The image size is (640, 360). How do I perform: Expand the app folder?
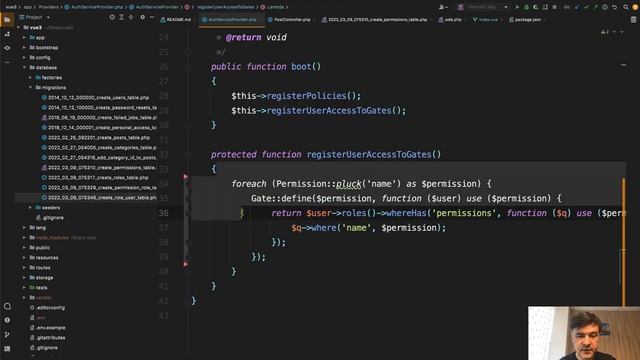pos(24,38)
